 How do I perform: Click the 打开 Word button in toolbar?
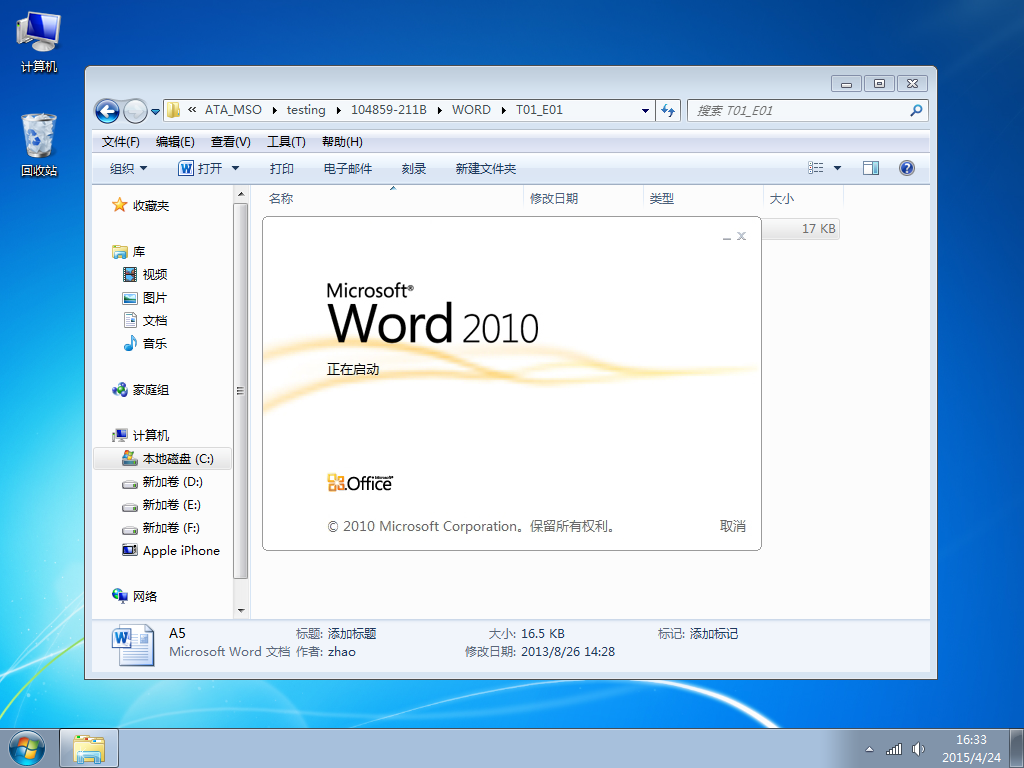[200, 168]
